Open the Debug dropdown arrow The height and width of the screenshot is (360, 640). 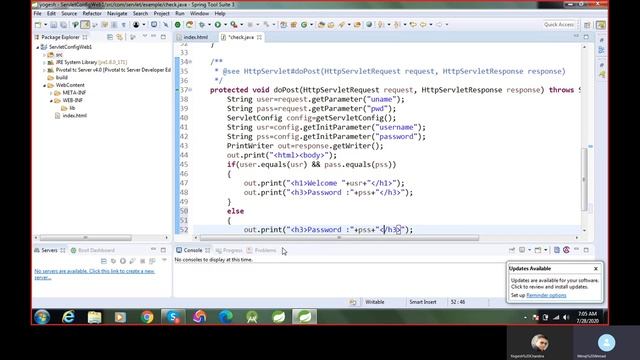coord(209,25)
